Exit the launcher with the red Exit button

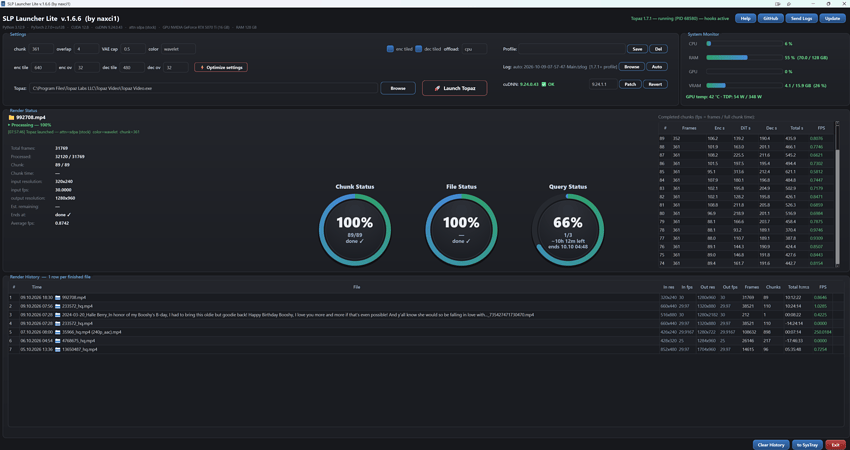[835, 445]
